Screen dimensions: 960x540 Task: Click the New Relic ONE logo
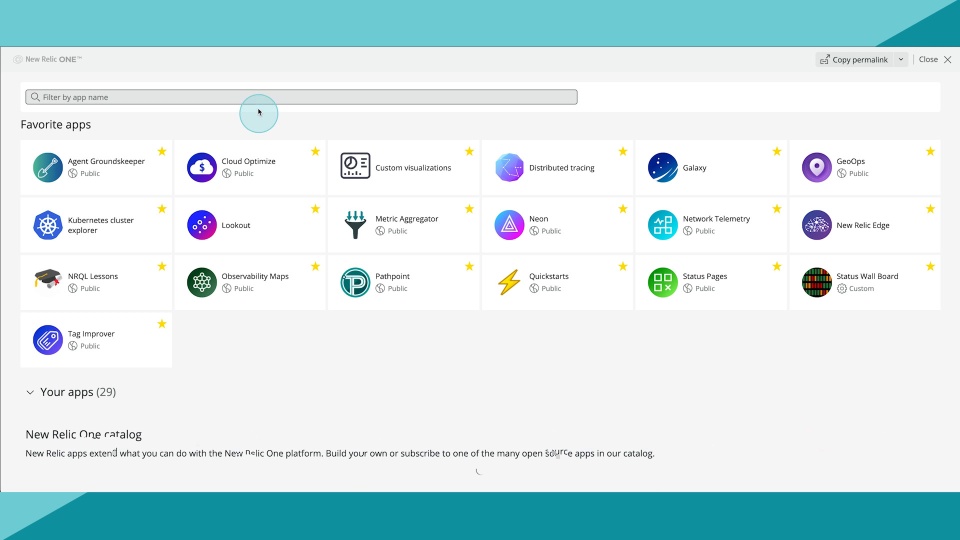point(48,59)
